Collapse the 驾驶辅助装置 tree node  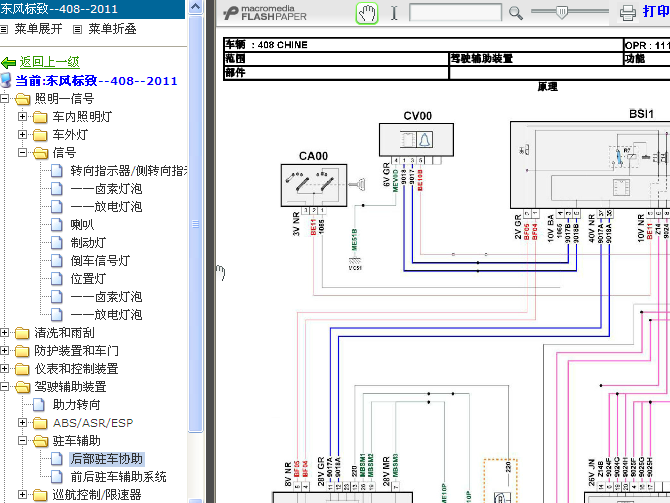point(4,386)
